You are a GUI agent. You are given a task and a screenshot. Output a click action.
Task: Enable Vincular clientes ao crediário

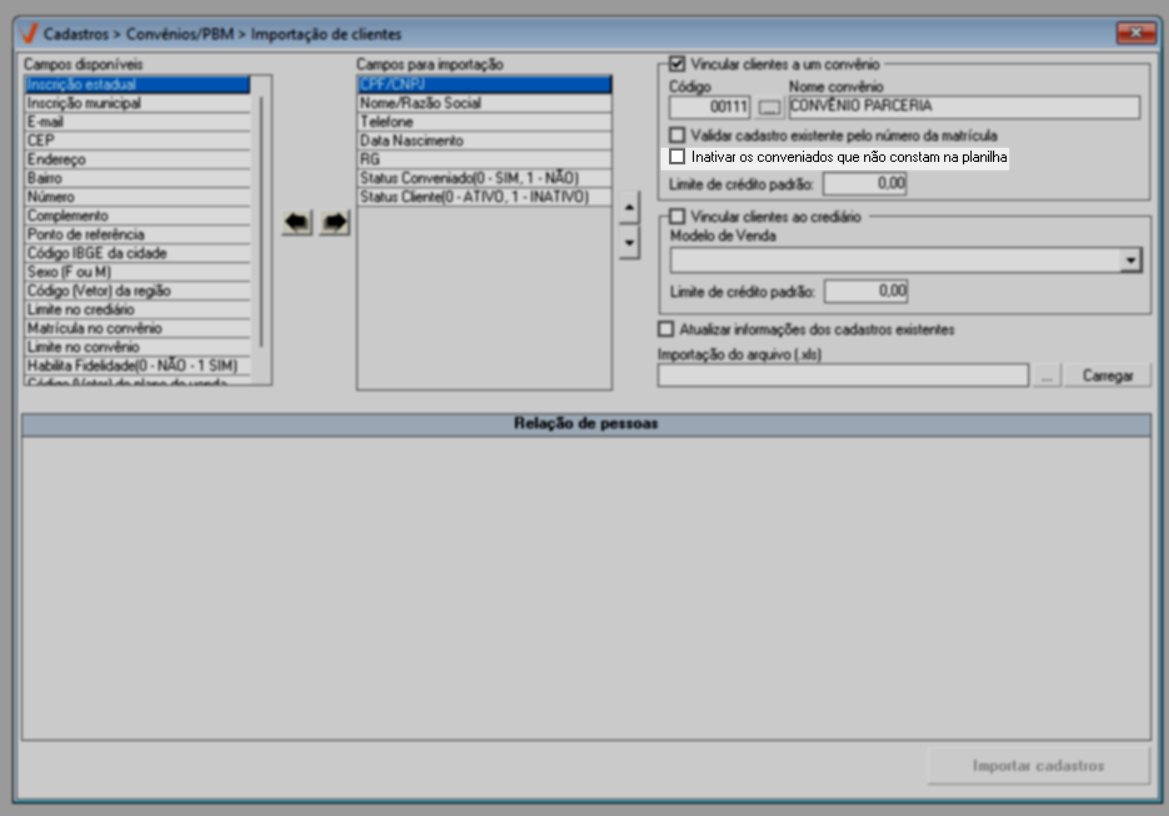(x=677, y=216)
